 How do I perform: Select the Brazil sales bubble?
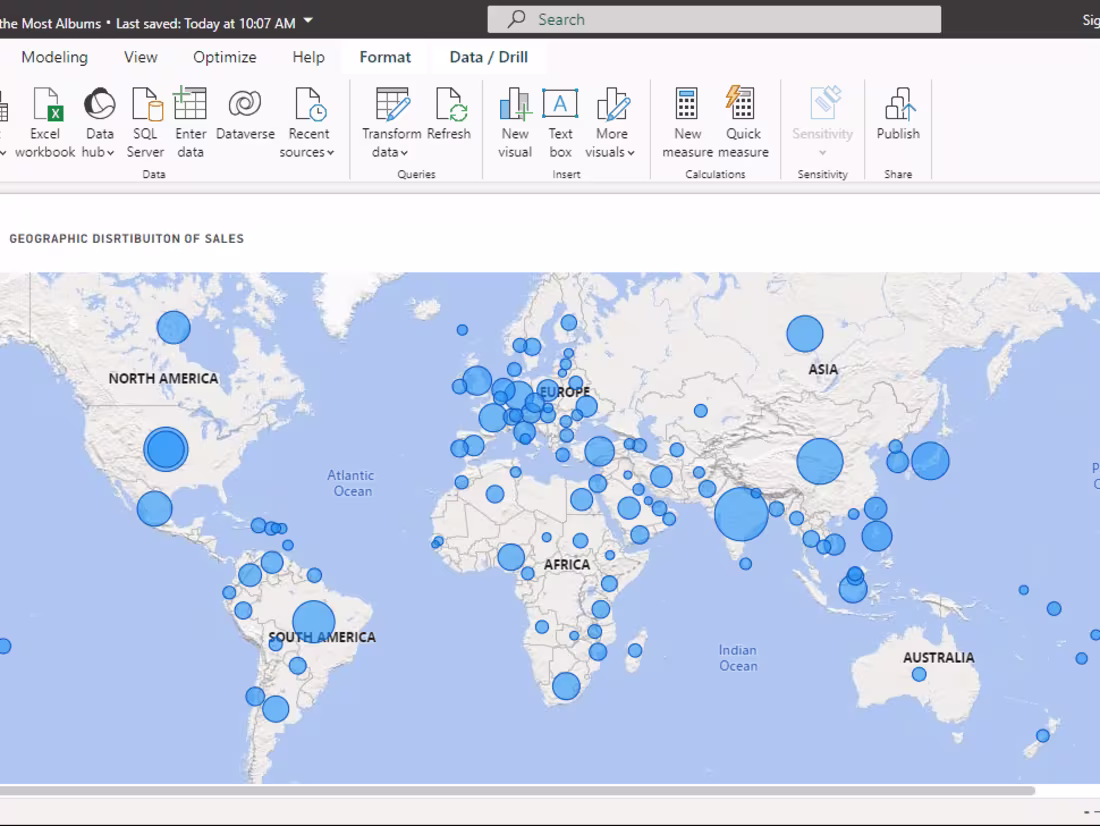pyautogui.click(x=313, y=621)
